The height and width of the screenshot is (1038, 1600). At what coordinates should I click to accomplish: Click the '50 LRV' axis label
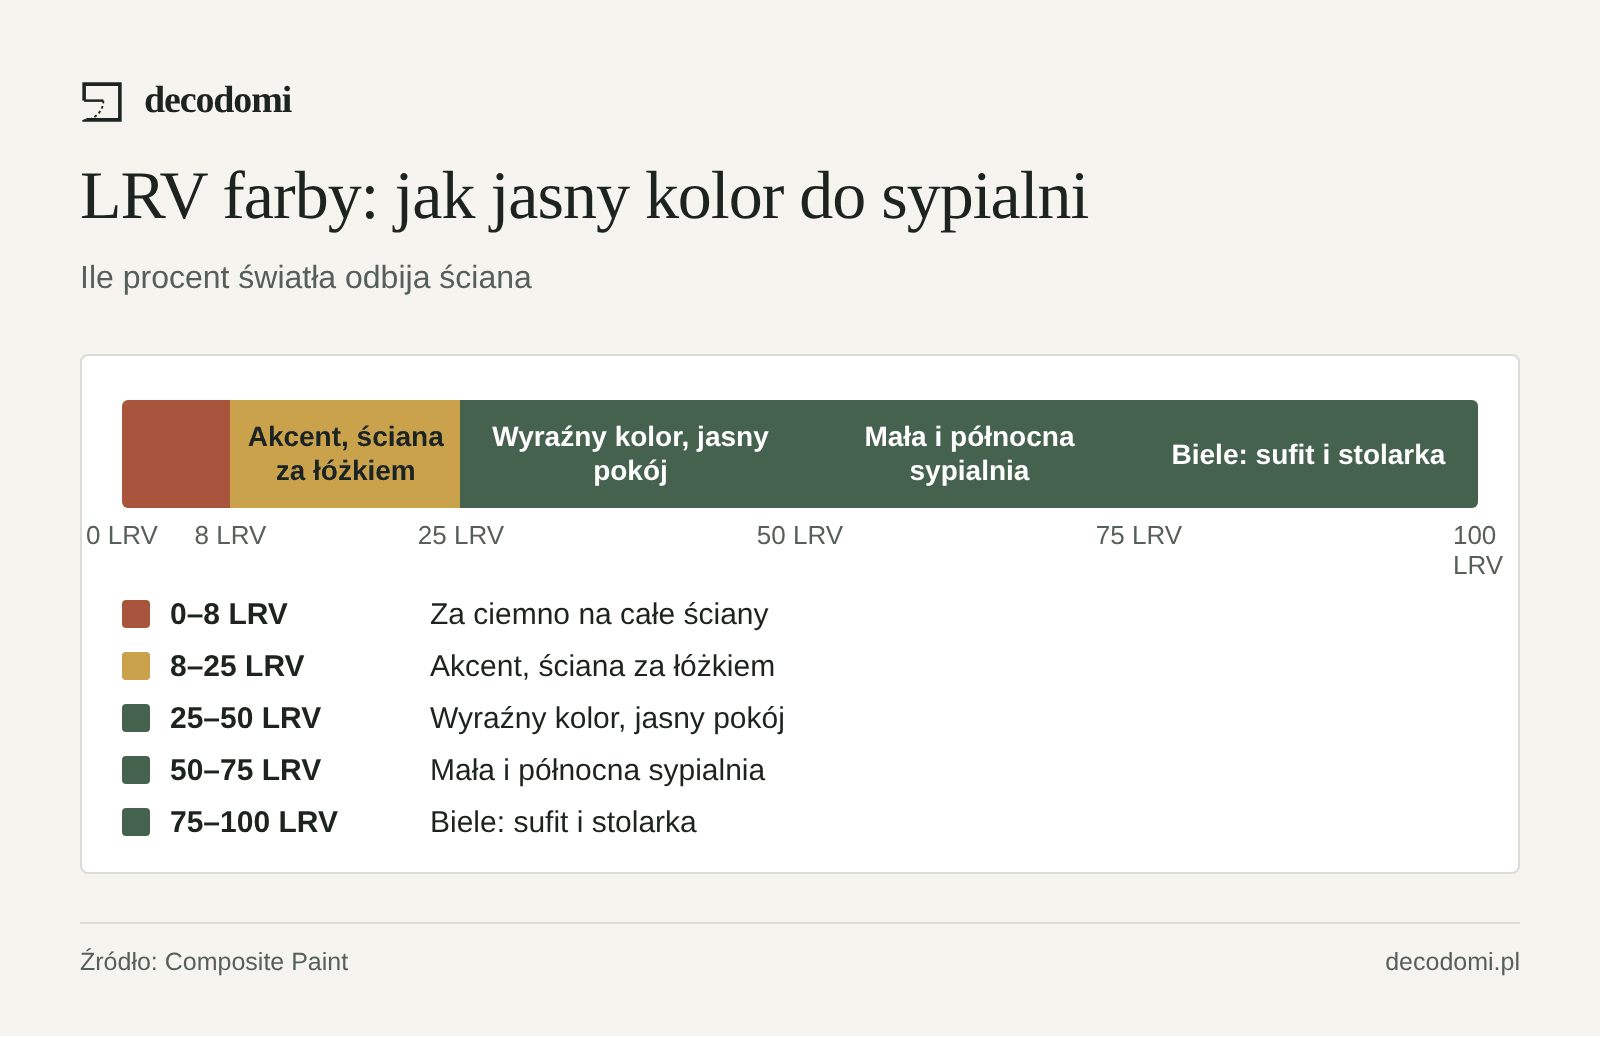(800, 535)
